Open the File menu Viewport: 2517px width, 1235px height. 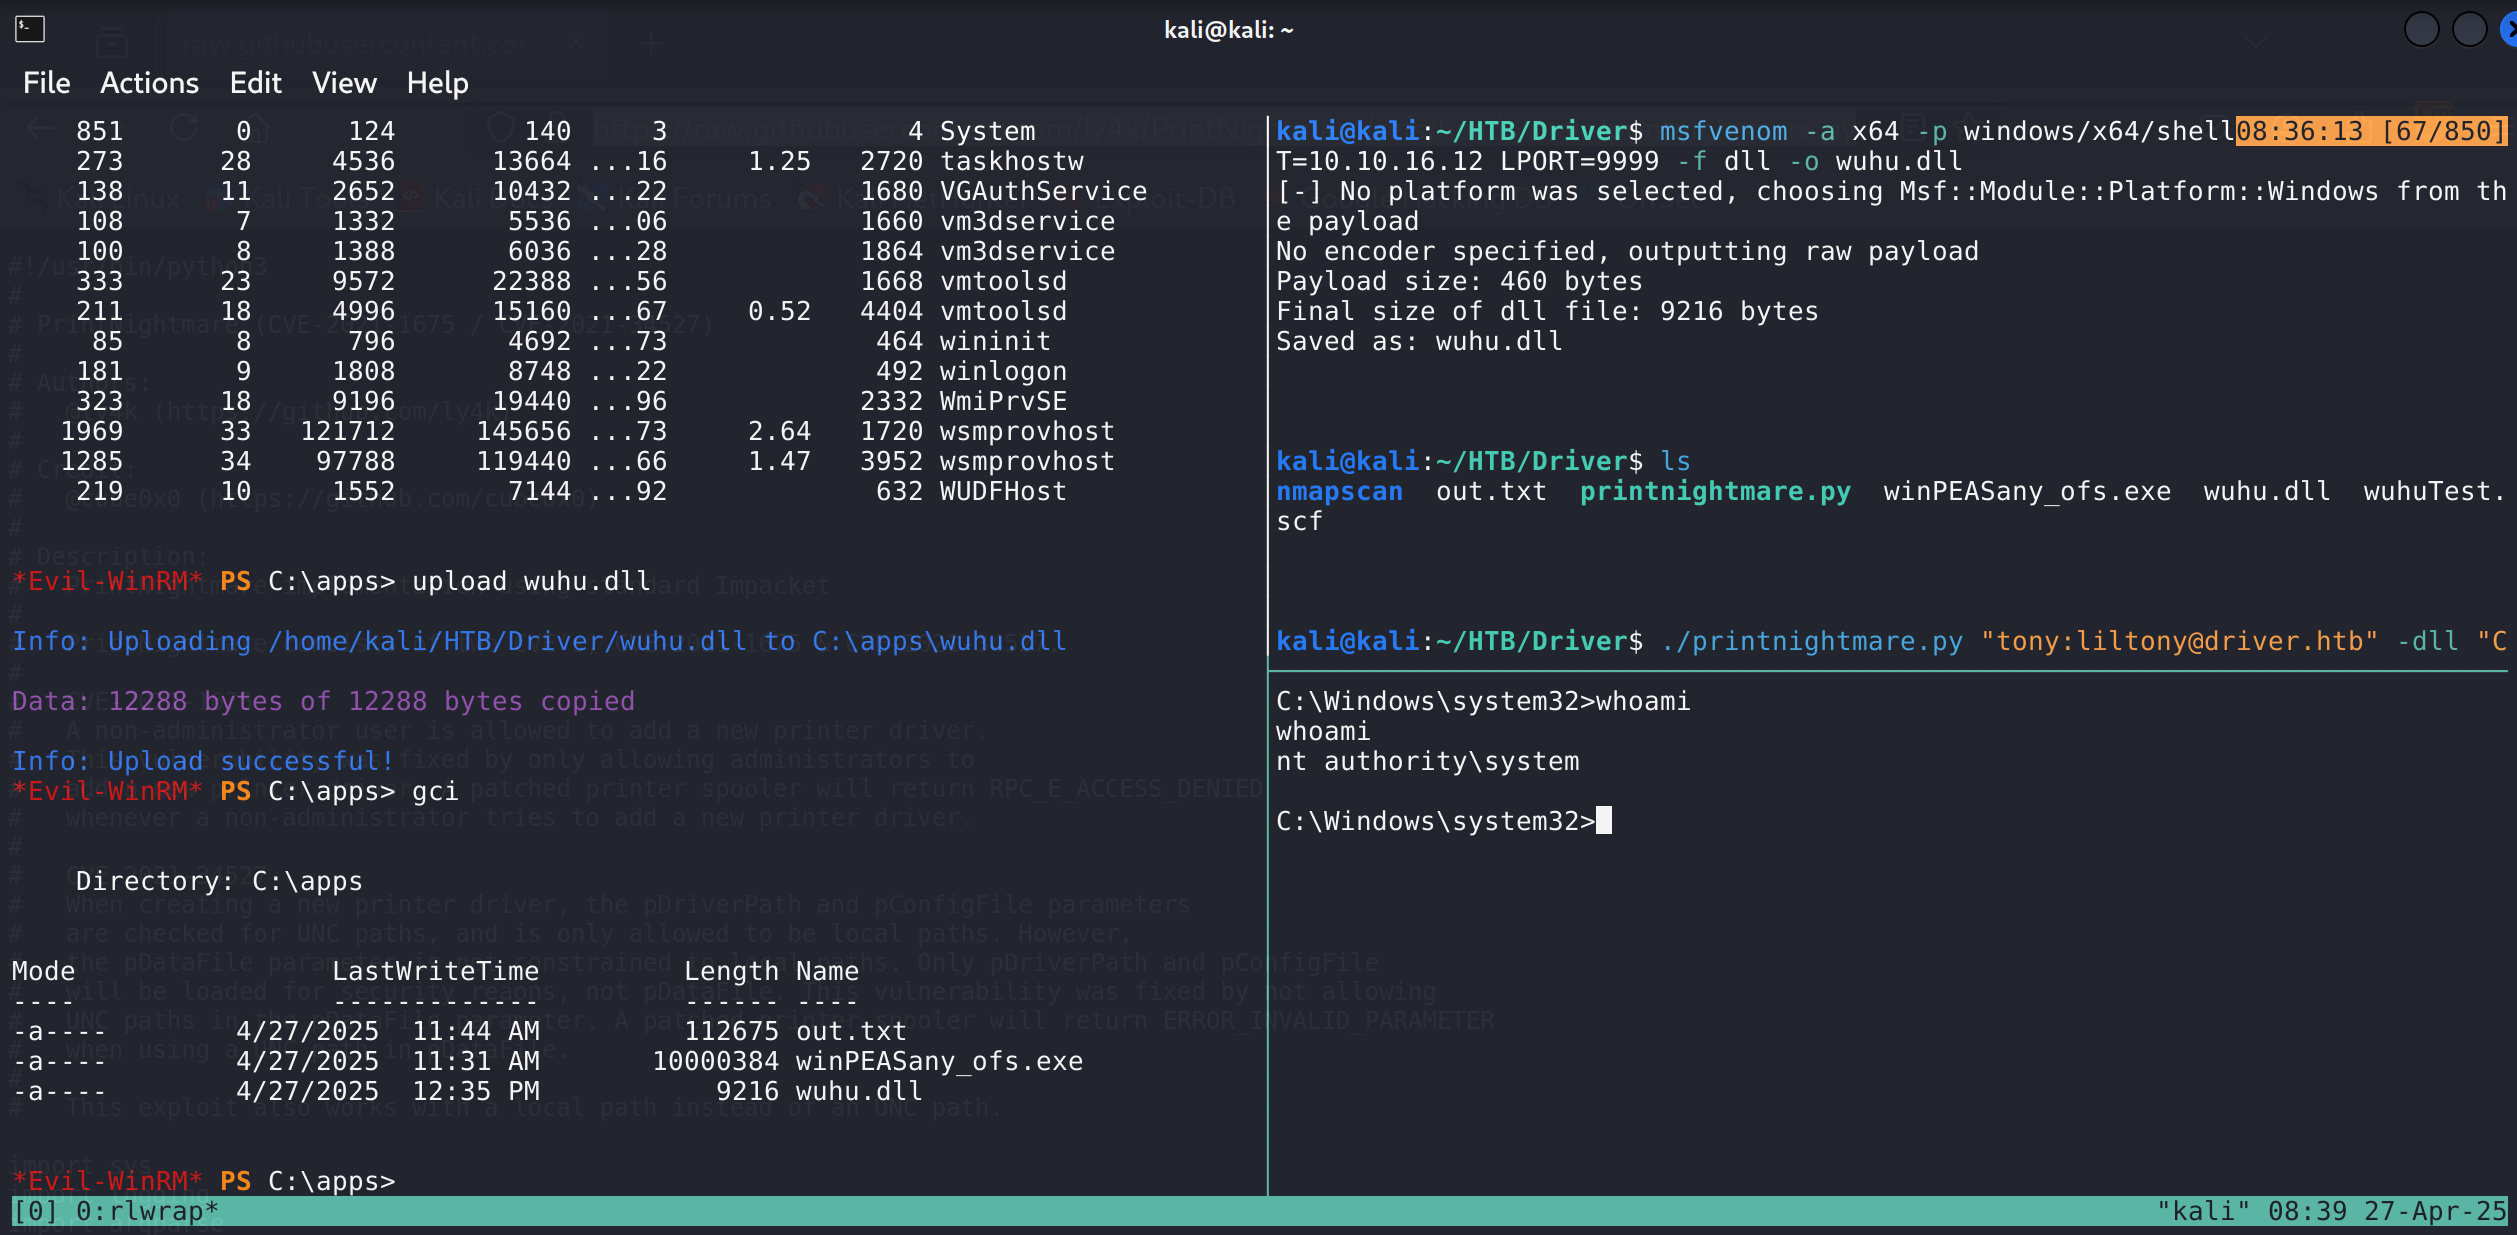pos(46,83)
